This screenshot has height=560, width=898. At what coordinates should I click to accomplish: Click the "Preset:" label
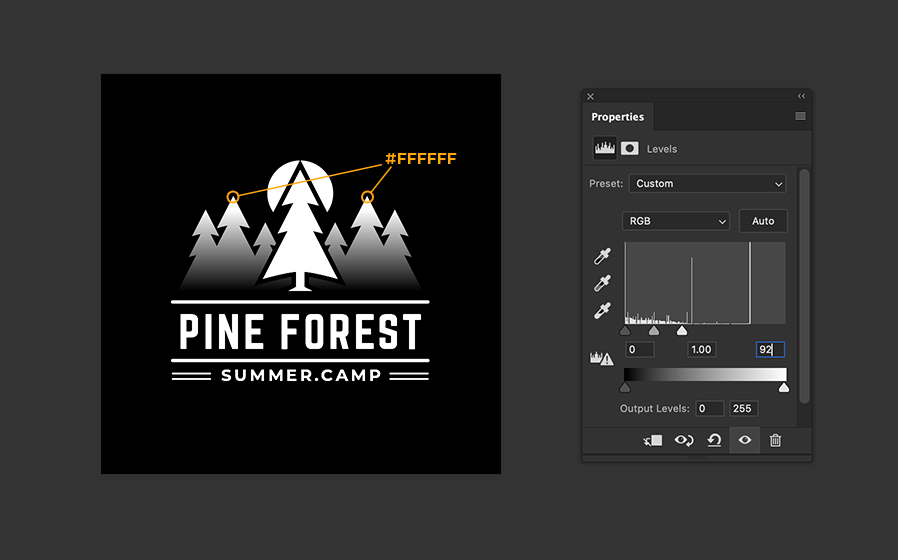606,184
